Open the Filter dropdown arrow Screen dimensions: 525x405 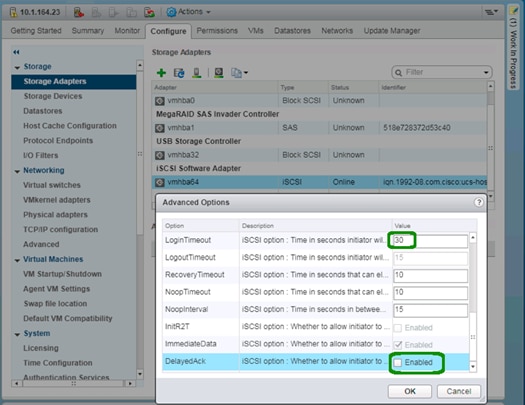point(486,73)
